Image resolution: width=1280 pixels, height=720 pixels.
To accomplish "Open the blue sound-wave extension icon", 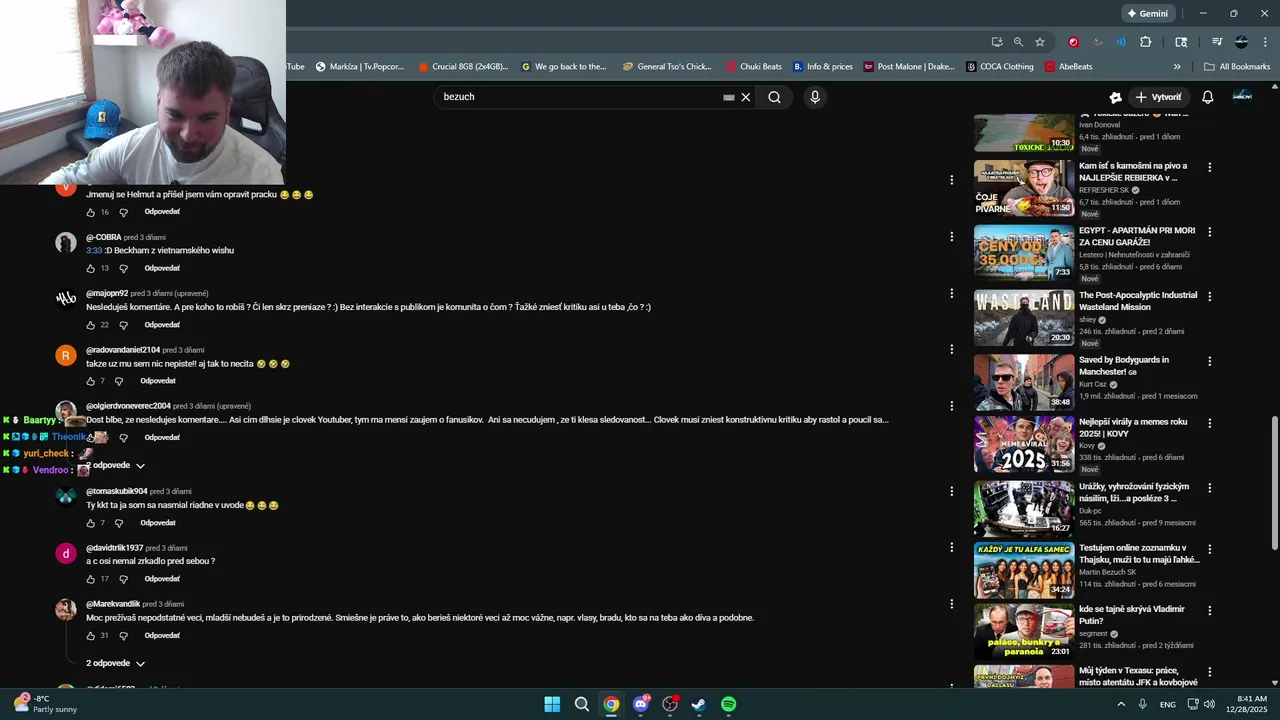I will [1121, 42].
